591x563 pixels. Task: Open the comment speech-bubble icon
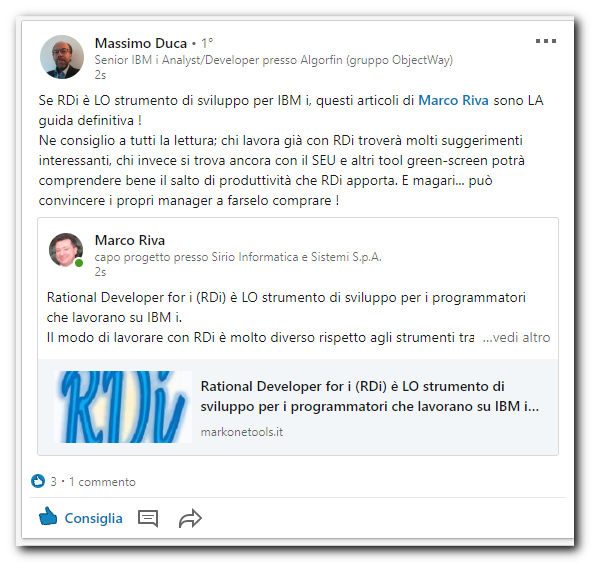[x=148, y=519]
